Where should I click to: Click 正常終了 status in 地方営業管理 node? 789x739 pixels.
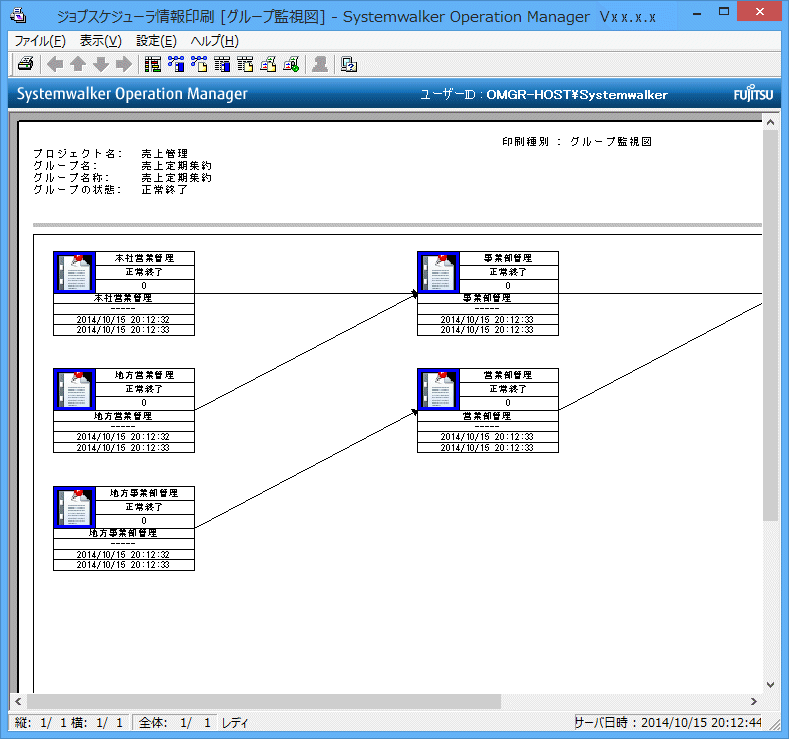pyautogui.click(x=144, y=389)
